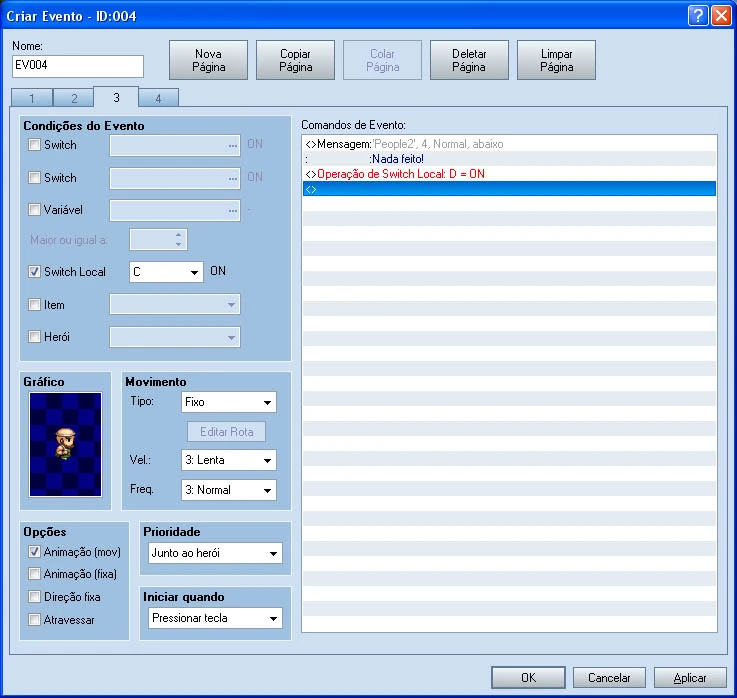Select the highlighted empty command row
Viewport: 737px width, 698px height.
coord(510,189)
